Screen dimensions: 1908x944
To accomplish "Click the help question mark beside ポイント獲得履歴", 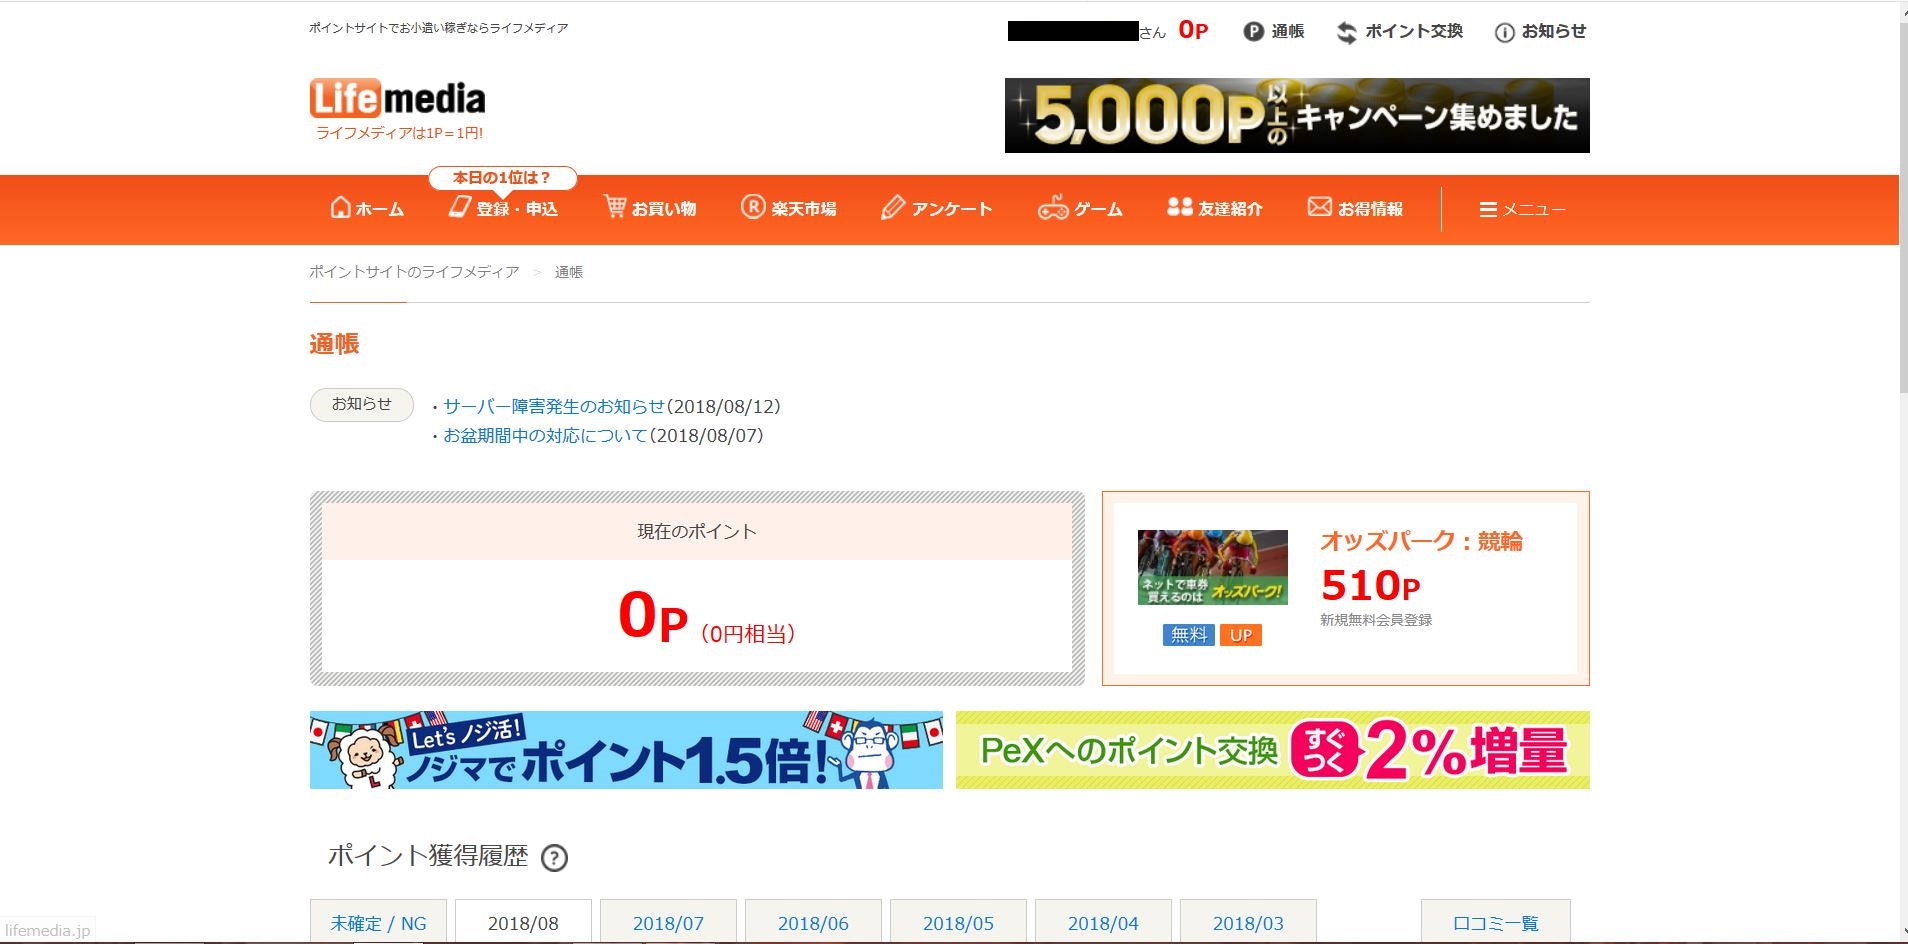I will (554, 858).
